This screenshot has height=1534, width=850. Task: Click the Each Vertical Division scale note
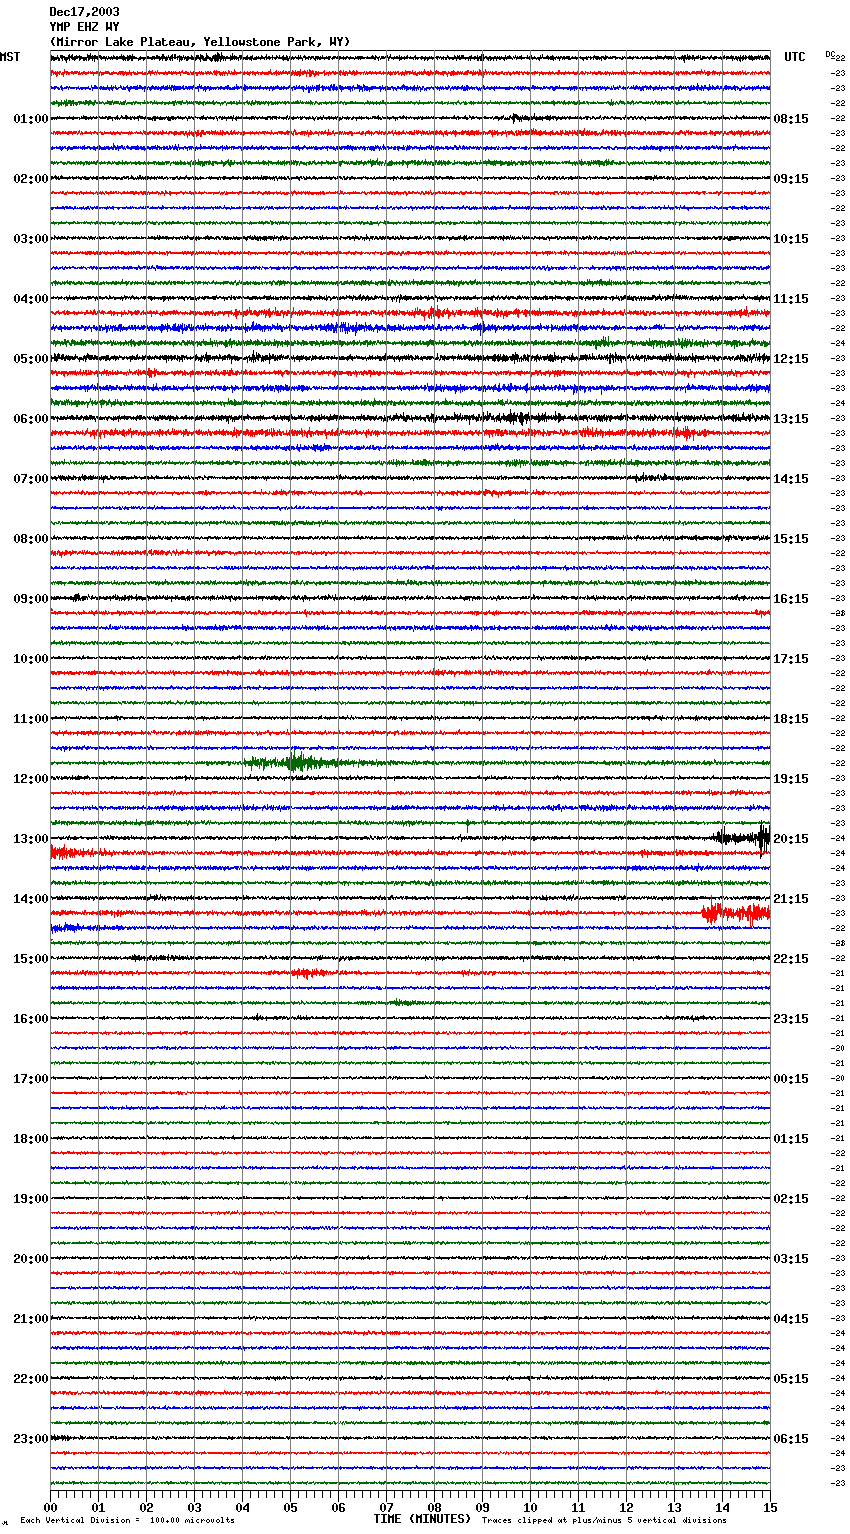(x=127, y=1521)
